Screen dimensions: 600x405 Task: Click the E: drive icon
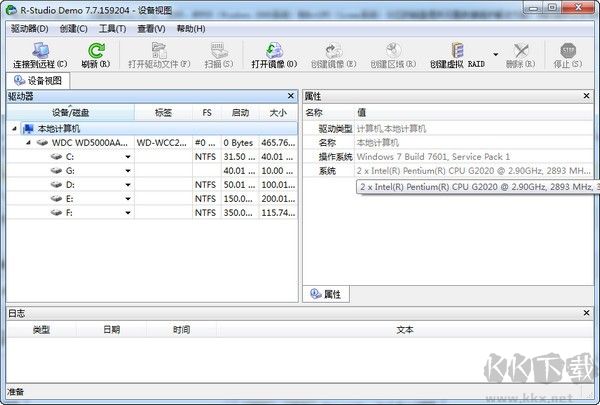(x=56, y=199)
